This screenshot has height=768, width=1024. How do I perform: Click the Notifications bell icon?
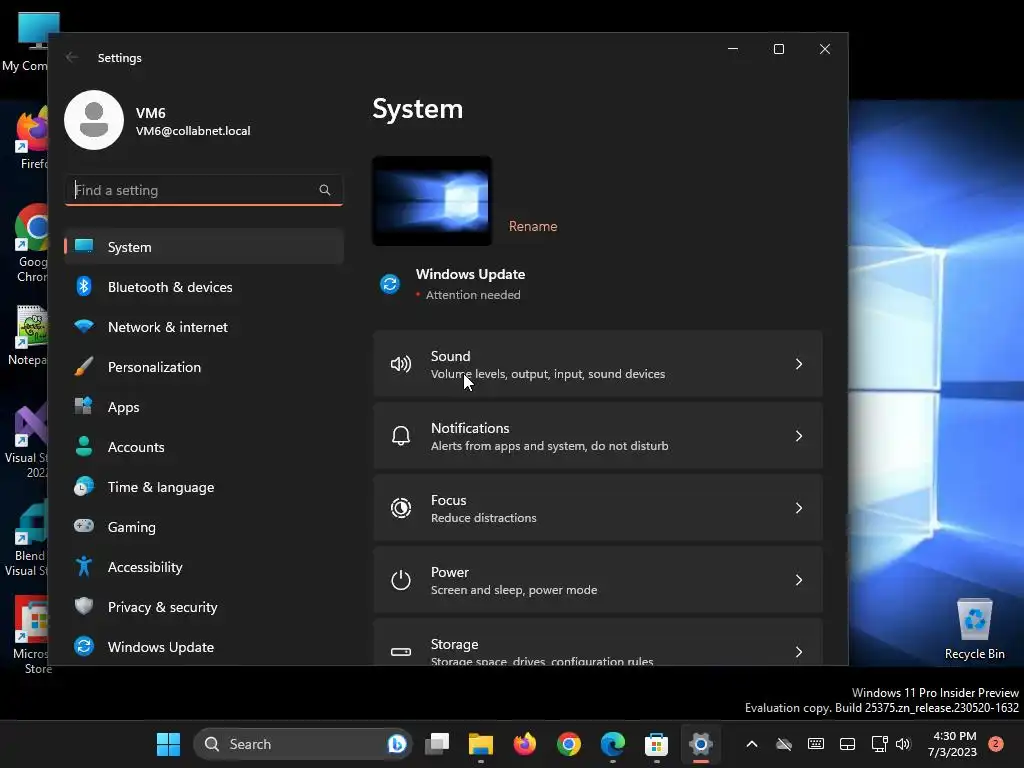[400, 436]
